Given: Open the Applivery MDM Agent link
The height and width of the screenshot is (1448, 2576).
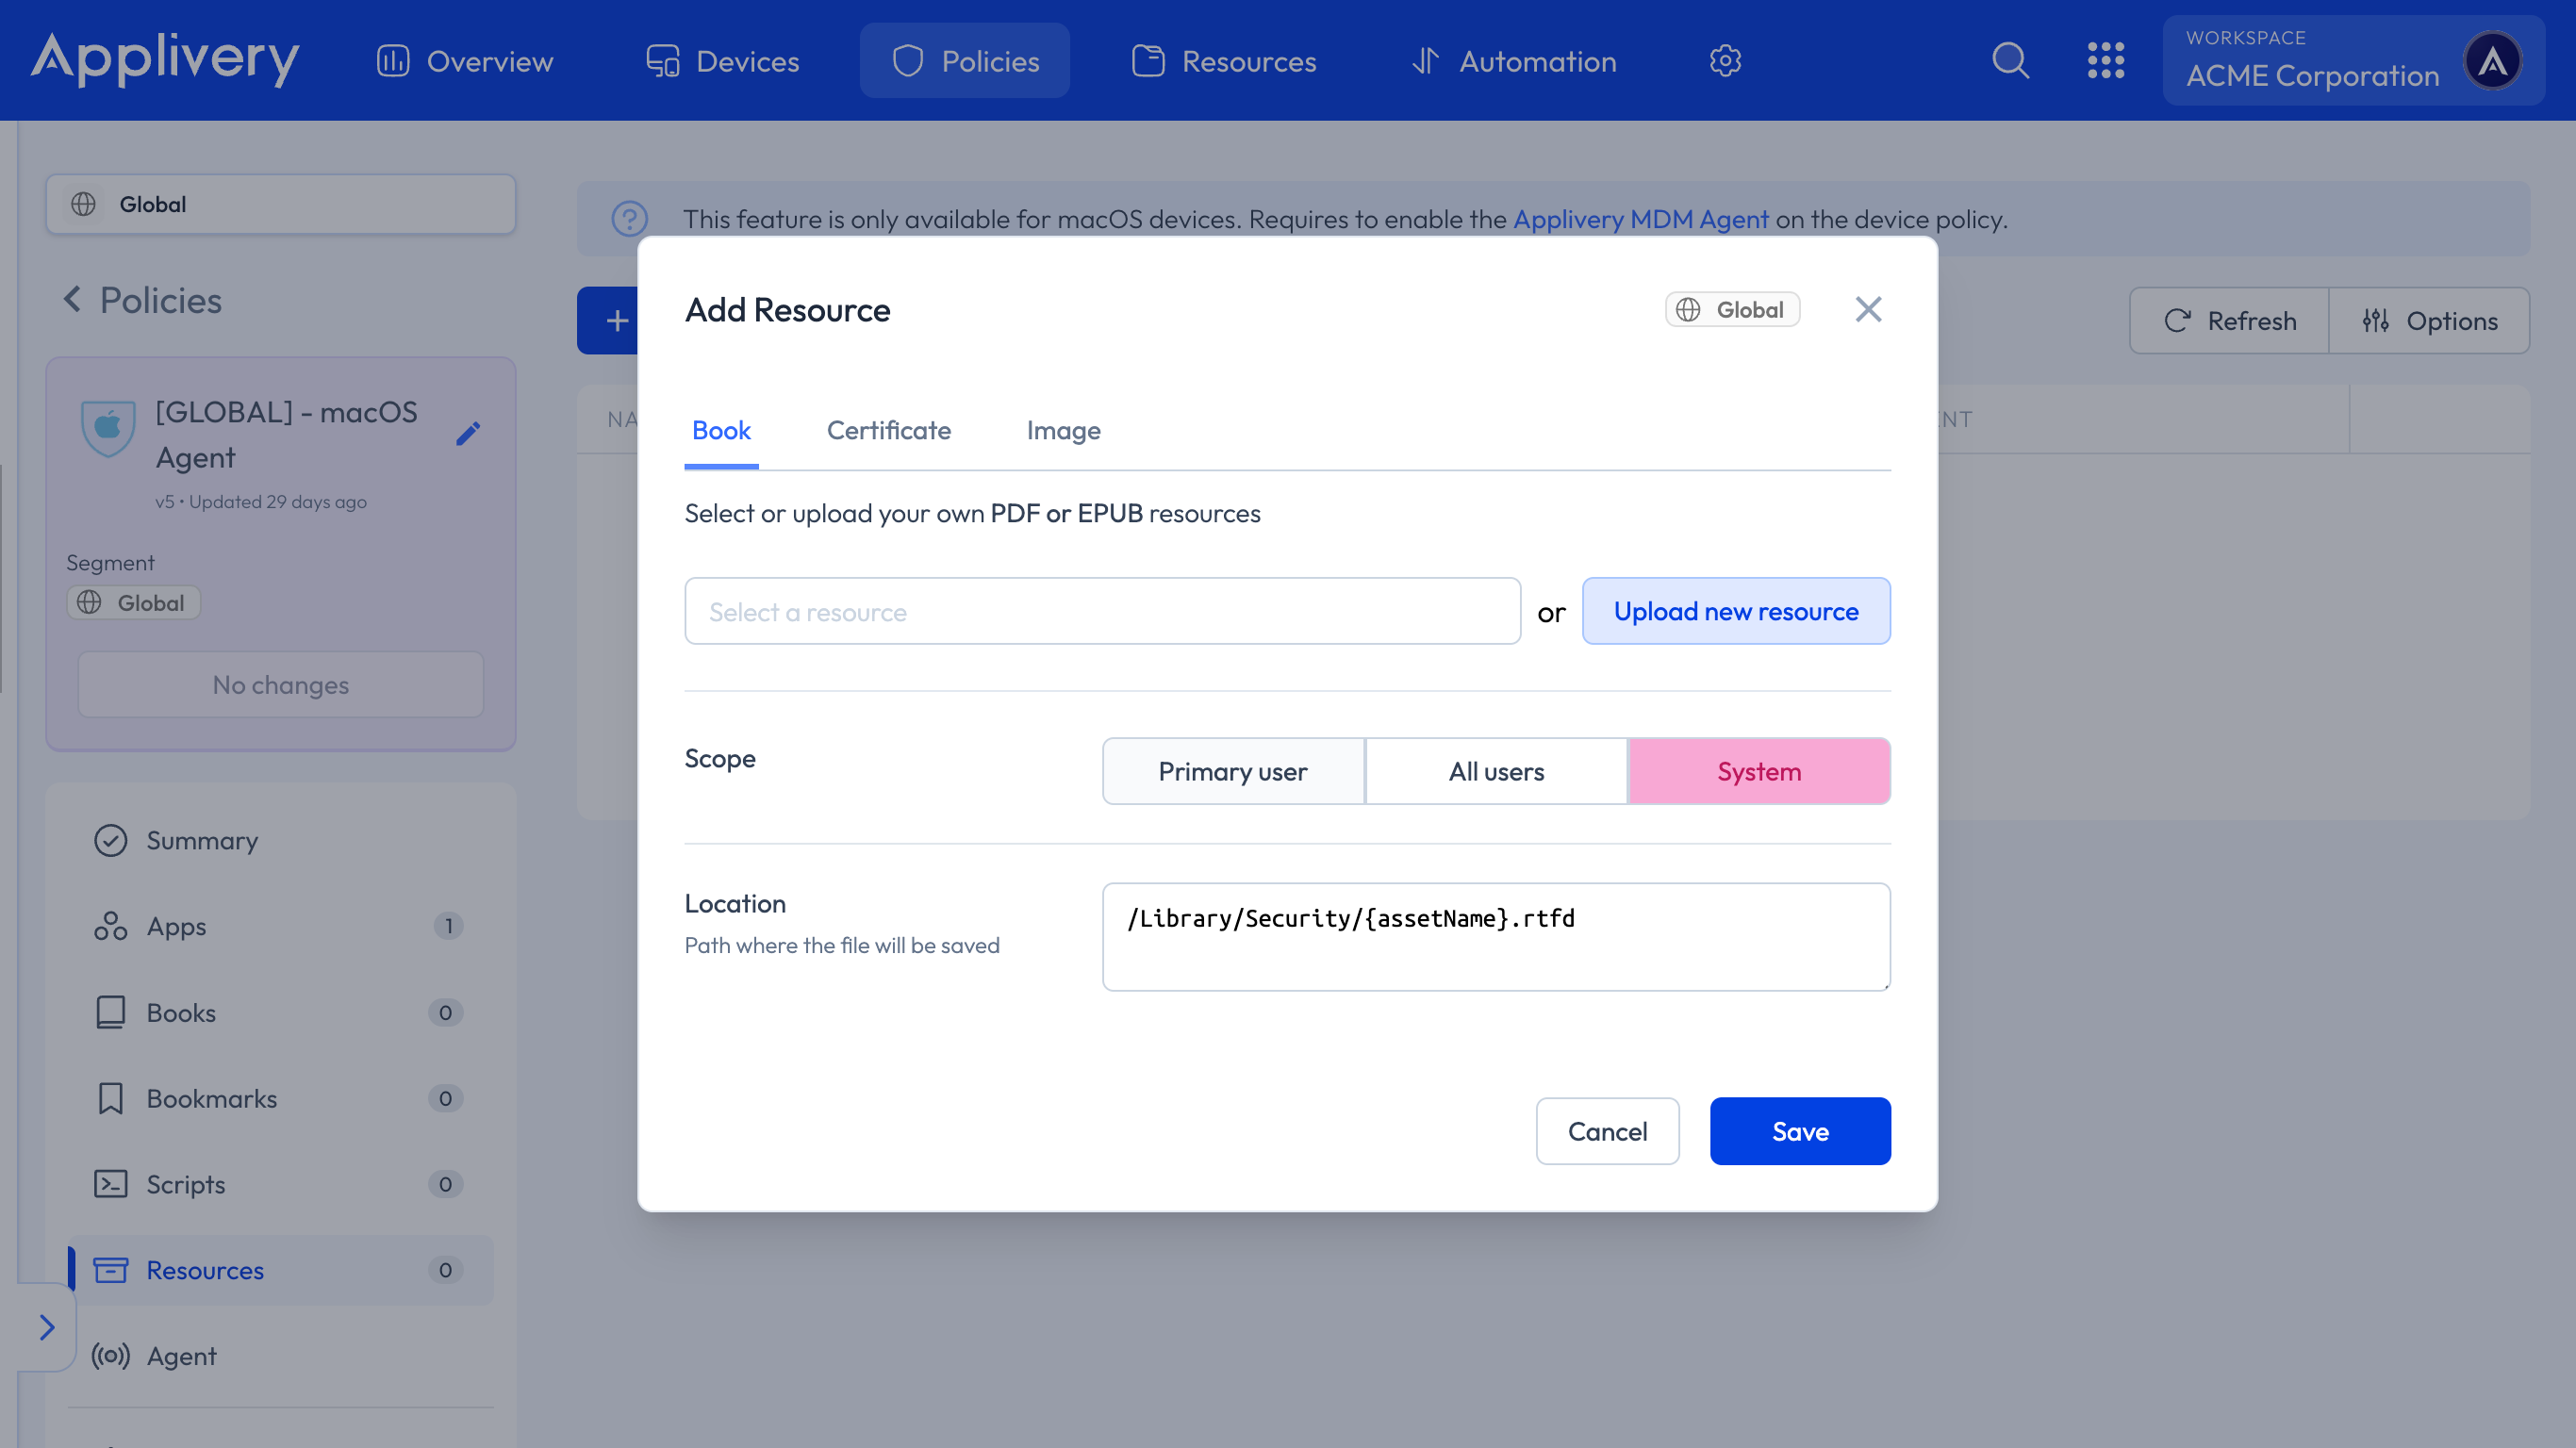Looking at the screenshot, I should point(1640,219).
